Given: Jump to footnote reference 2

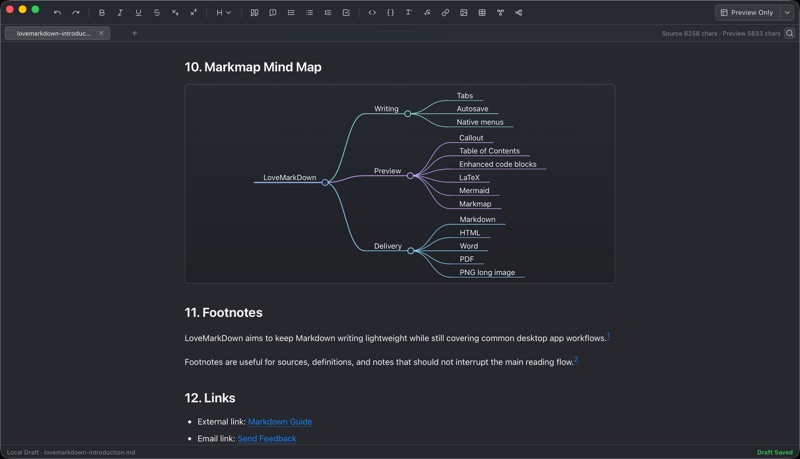Looking at the screenshot, I should [576, 360].
